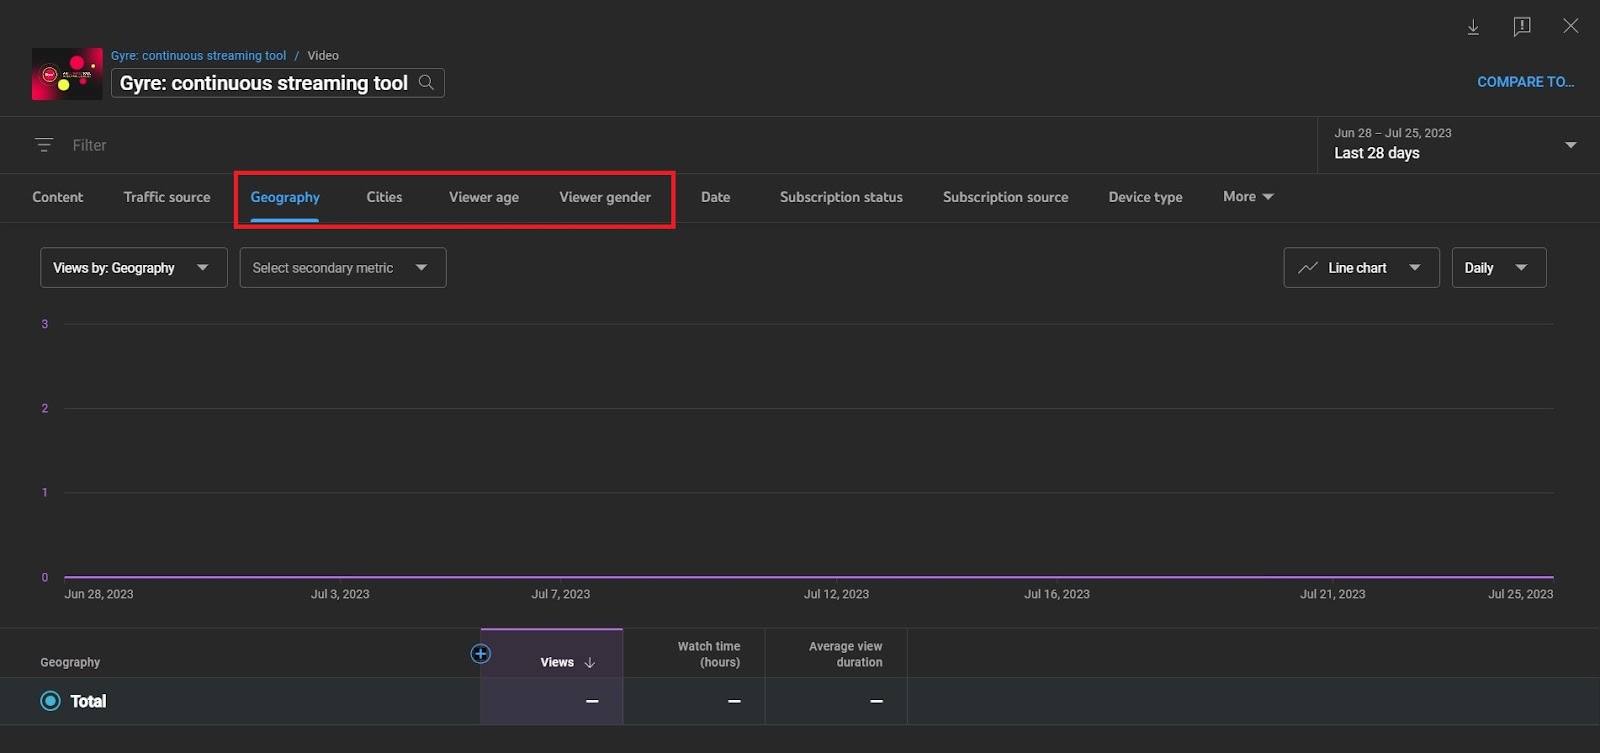Expand the More tabs dropdown
Image resolution: width=1600 pixels, height=753 pixels.
(1248, 197)
